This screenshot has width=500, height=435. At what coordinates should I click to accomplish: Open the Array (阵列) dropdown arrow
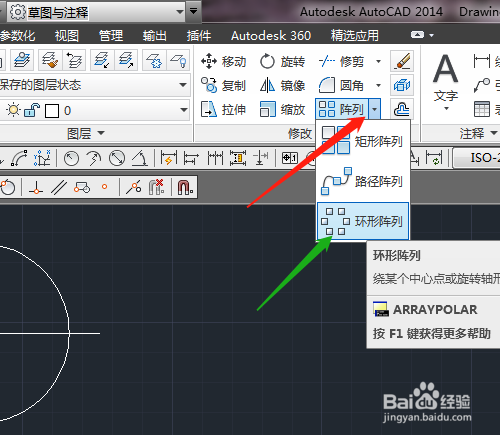(x=375, y=109)
